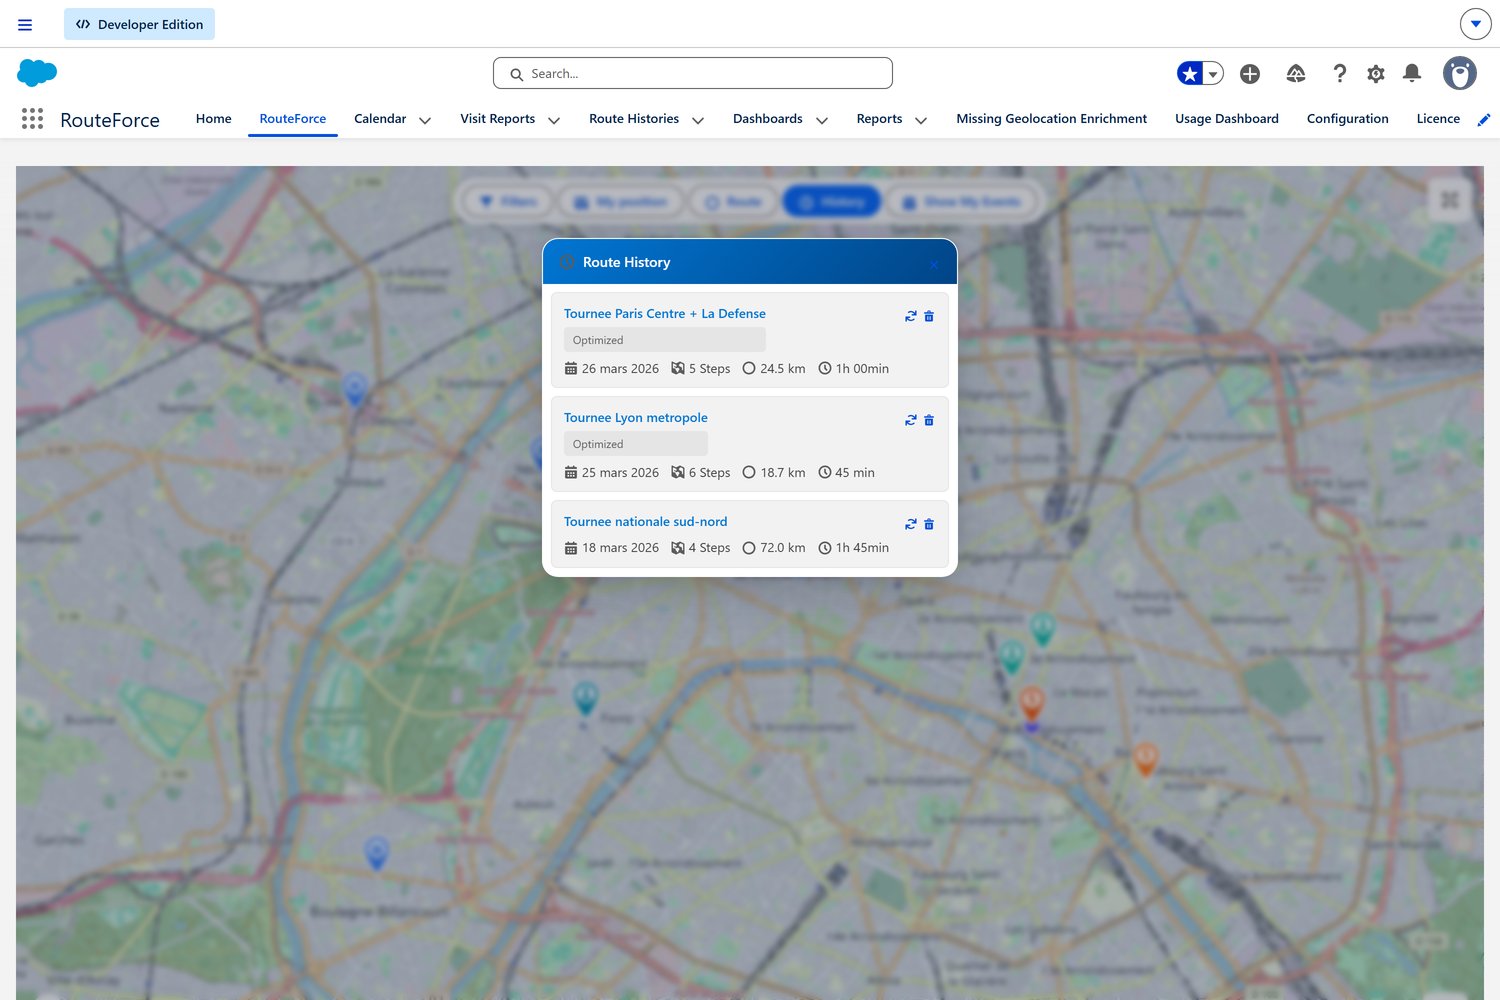
Task: Delete Tournee nationale sud-nord via trash icon
Action: click(x=929, y=523)
